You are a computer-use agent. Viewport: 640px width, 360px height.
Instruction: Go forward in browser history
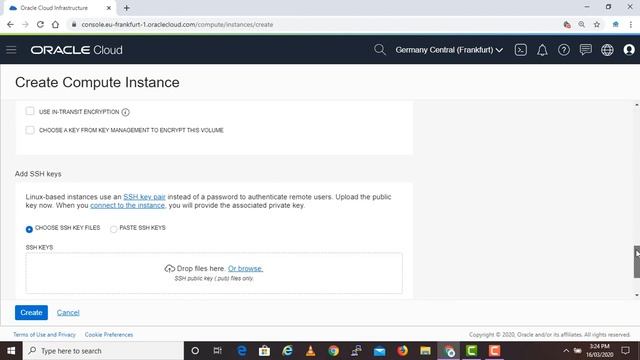[25, 24]
